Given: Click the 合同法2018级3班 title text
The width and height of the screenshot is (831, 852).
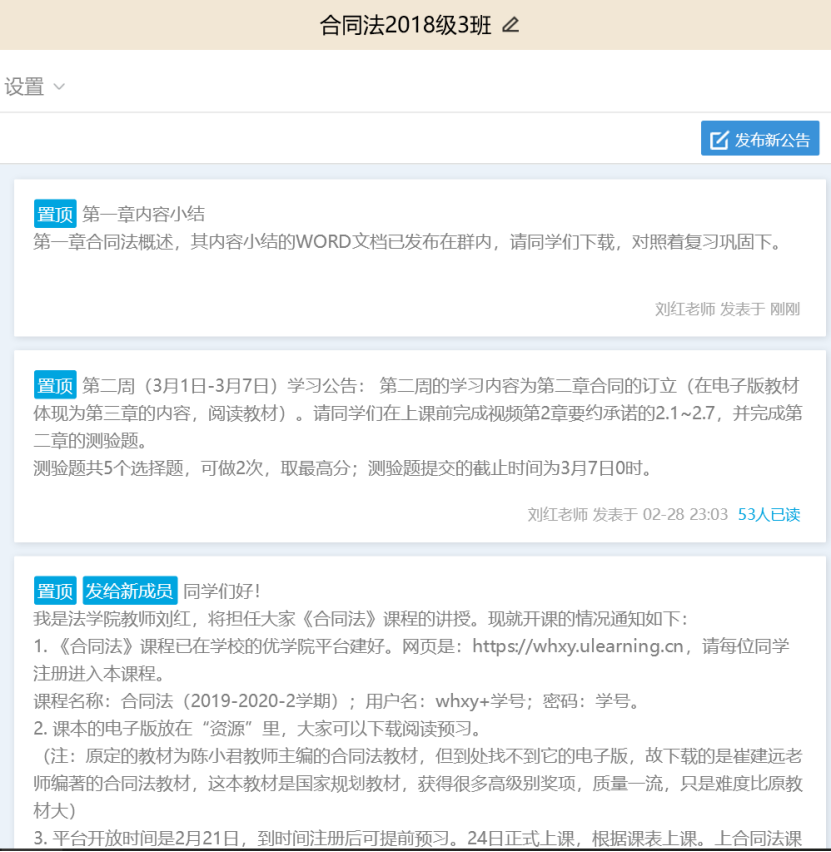Looking at the screenshot, I should click(x=405, y=25).
